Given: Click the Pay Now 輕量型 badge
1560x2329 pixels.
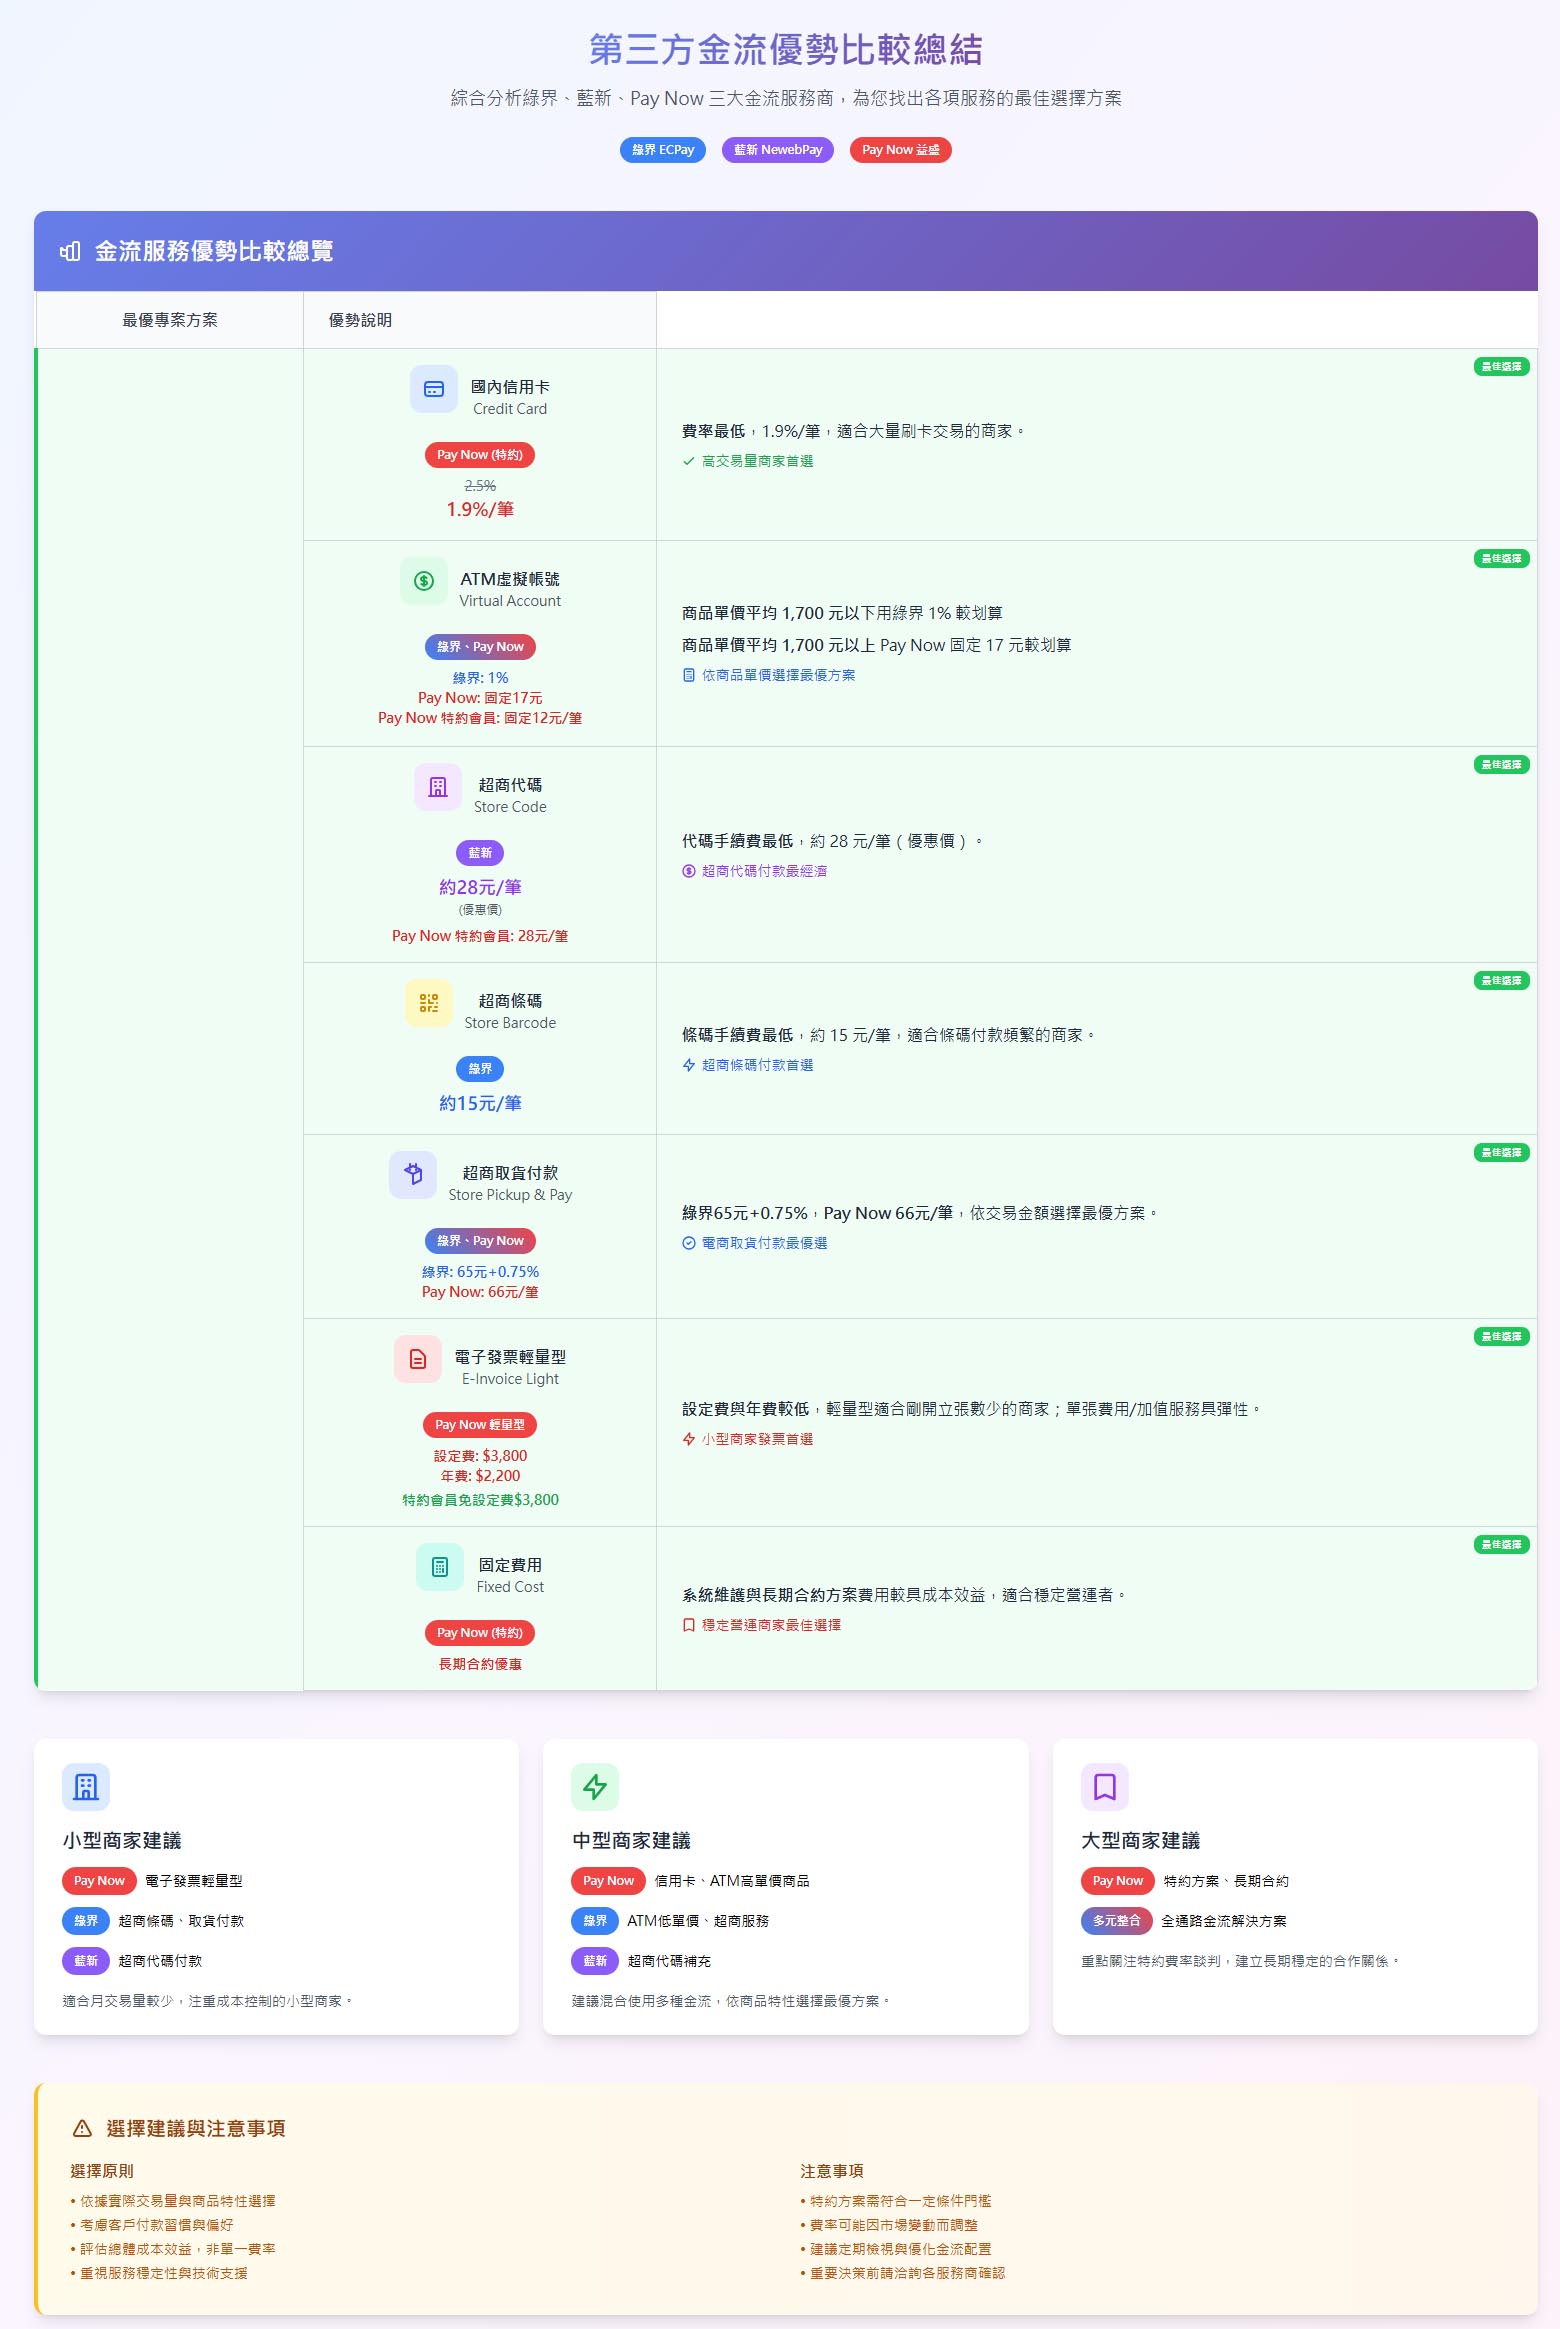Looking at the screenshot, I should (480, 1425).
